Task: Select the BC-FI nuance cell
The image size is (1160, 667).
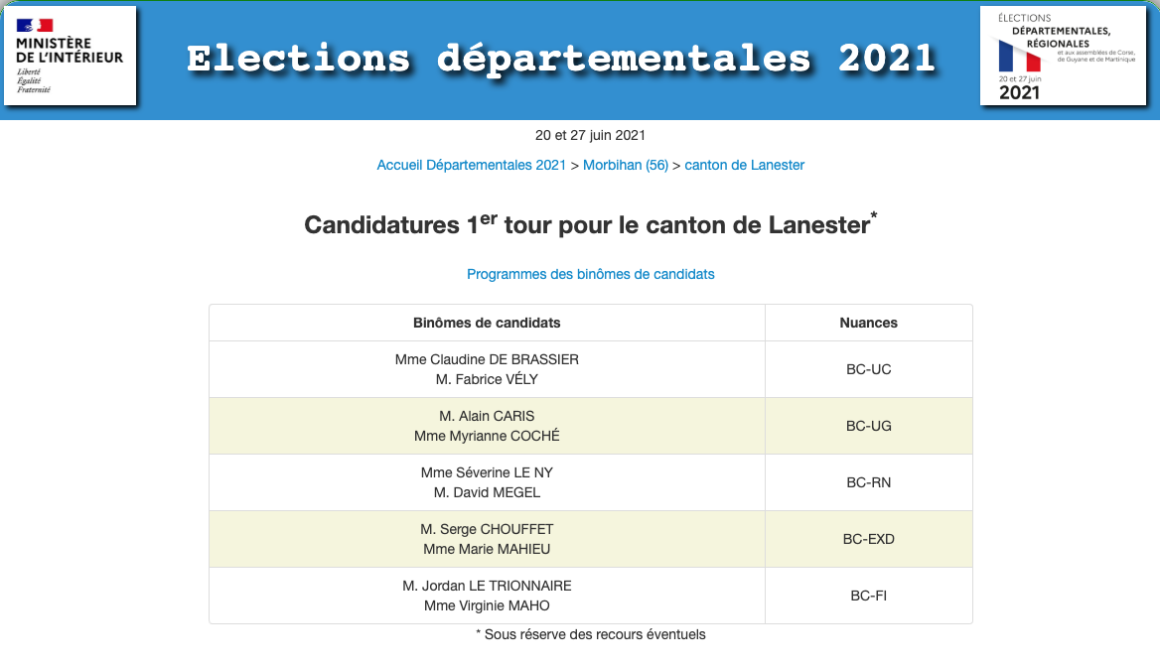Action: [x=868, y=596]
